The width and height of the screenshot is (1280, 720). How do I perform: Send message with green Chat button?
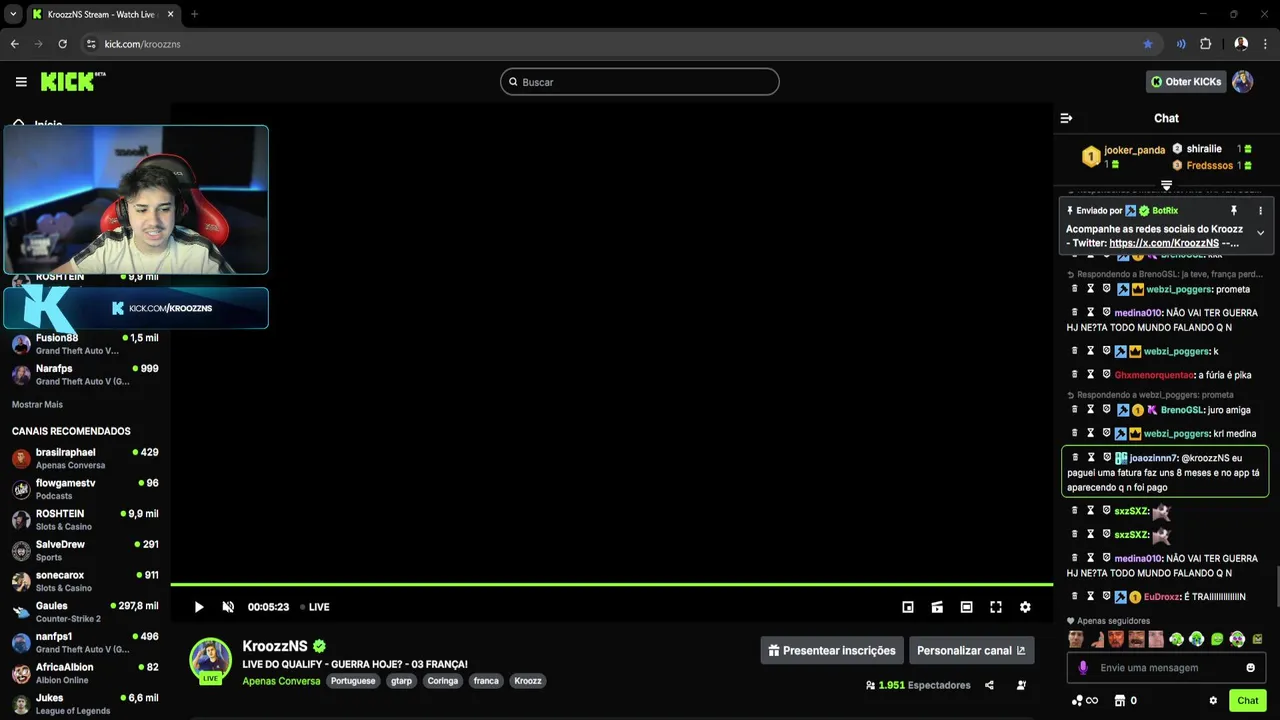click(x=1247, y=700)
